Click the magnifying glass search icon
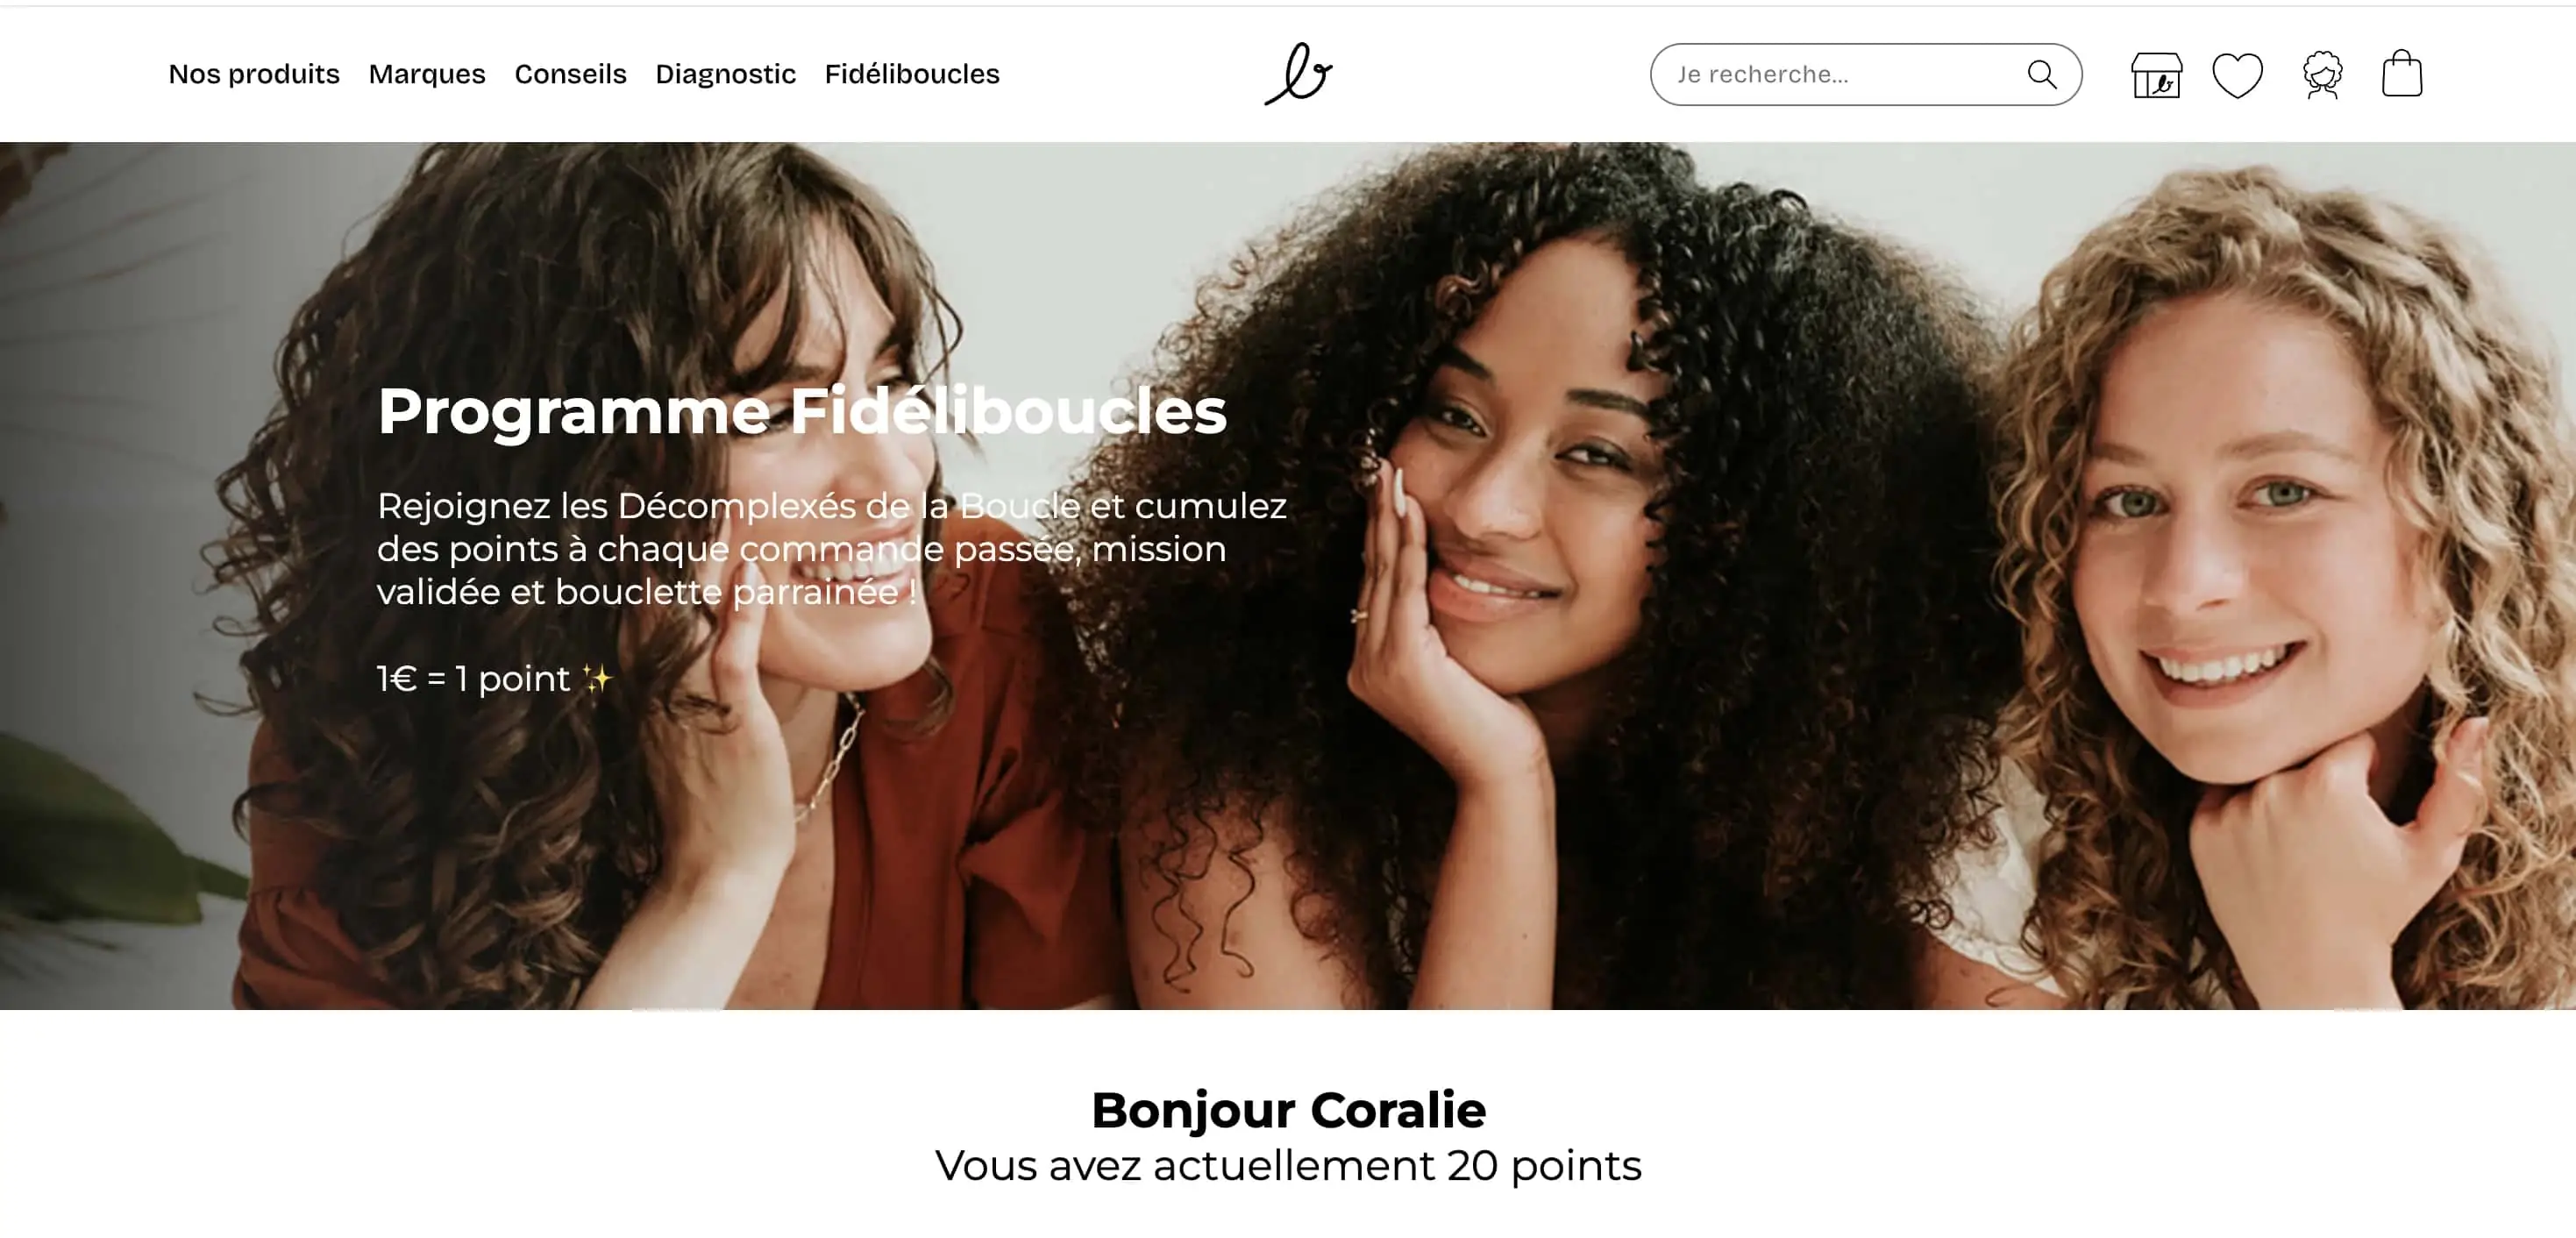This screenshot has height=1238, width=2576. pos(2041,74)
